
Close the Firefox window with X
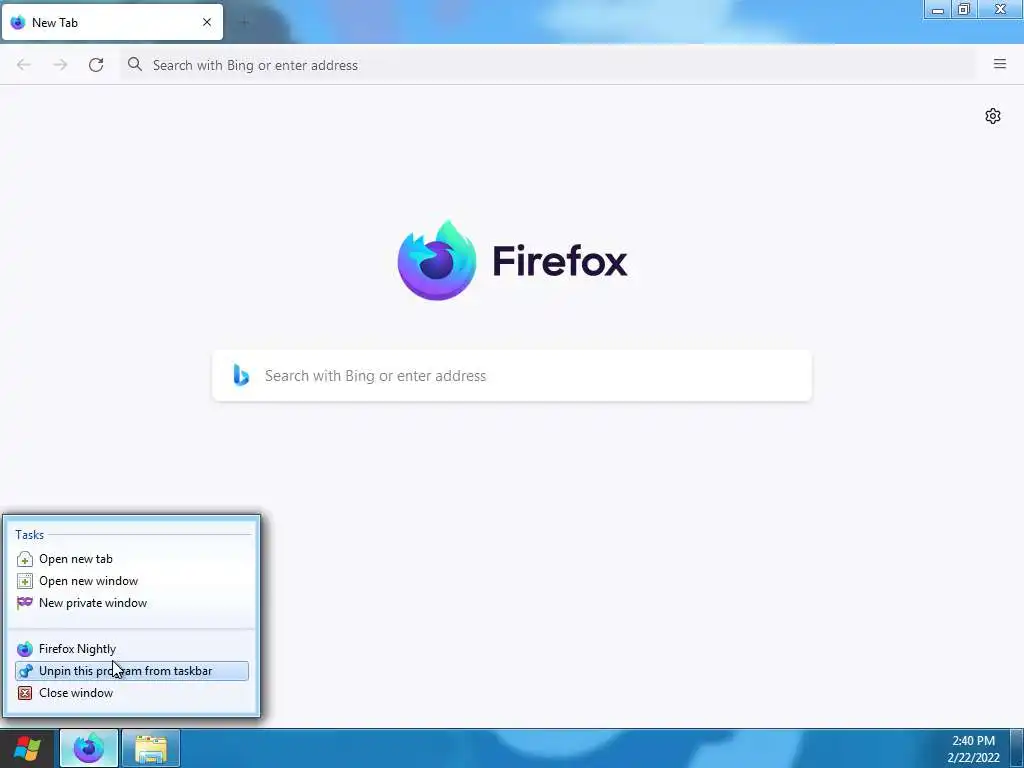(x=1000, y=9)
